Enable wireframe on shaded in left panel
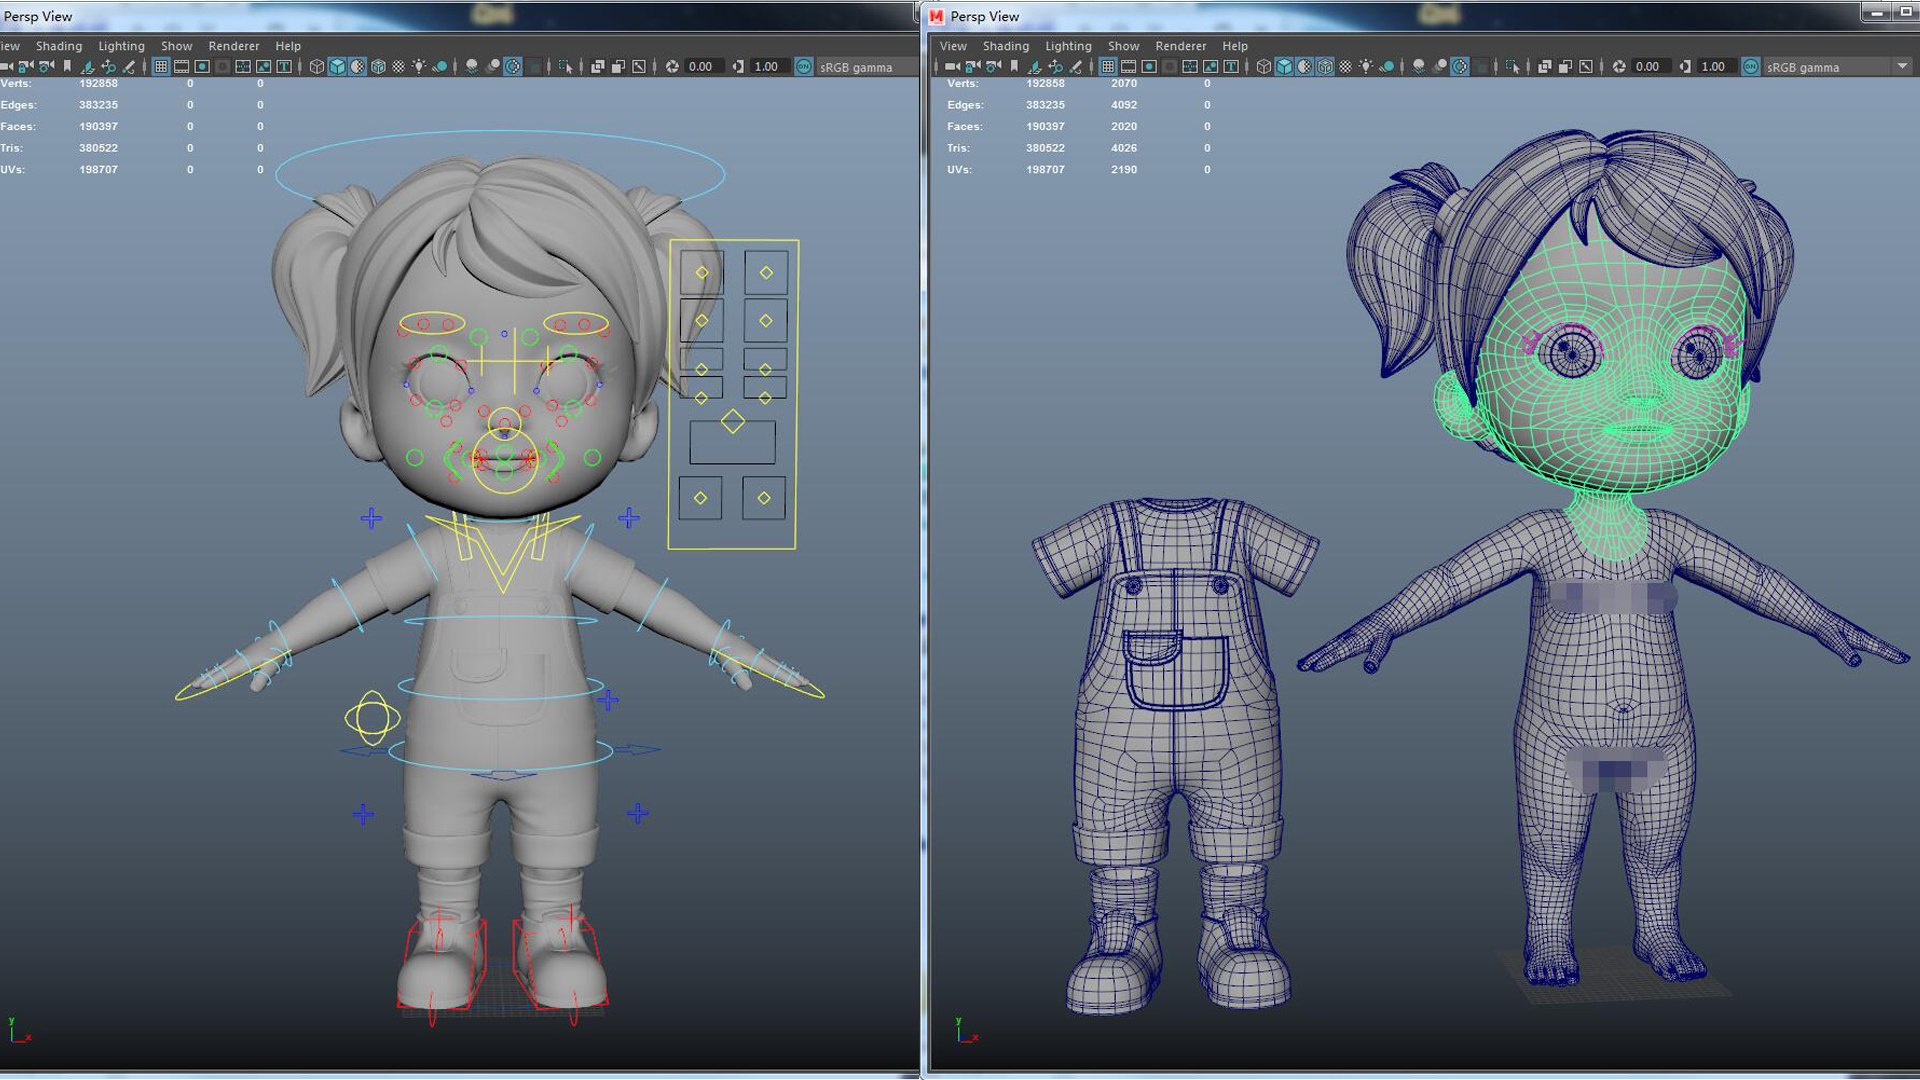Image resolution: width=1920 pixels, height=1080 pixels. pyautogui.click(x=378, y=67)
